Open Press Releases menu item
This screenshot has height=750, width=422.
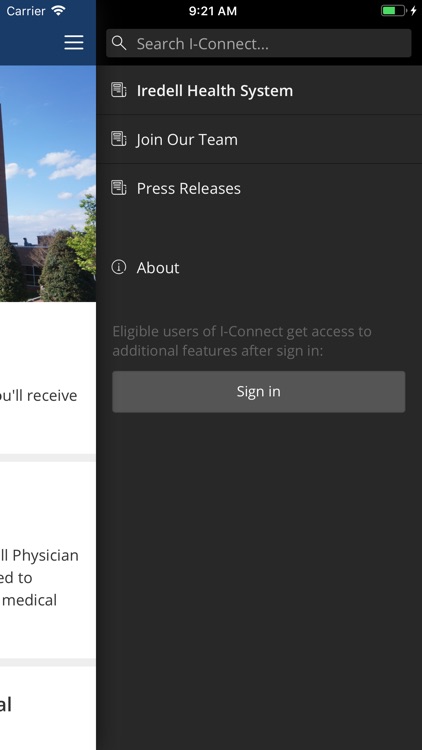coord(259,188)
